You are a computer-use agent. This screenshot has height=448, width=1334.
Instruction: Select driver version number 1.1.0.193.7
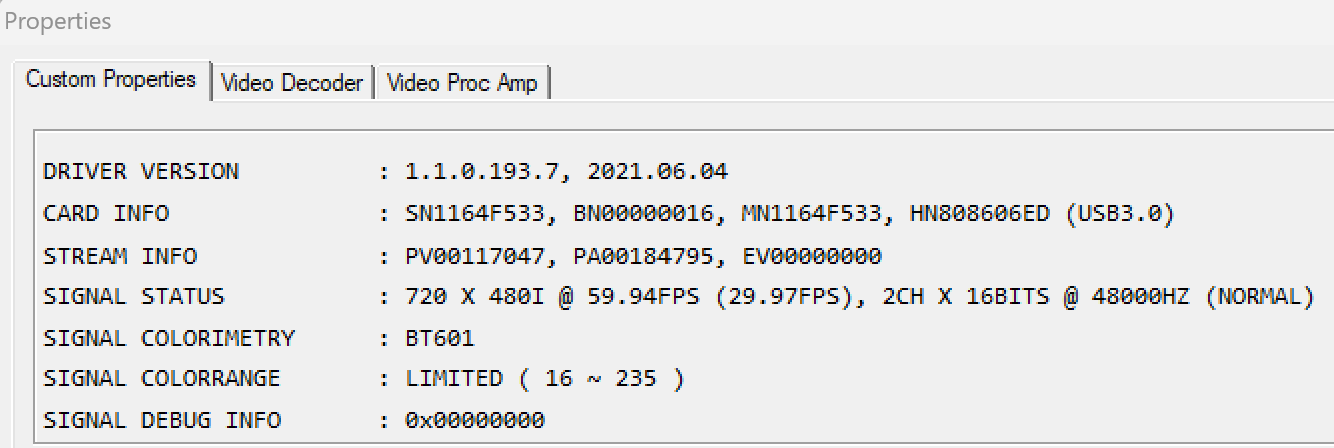[482, 172]
